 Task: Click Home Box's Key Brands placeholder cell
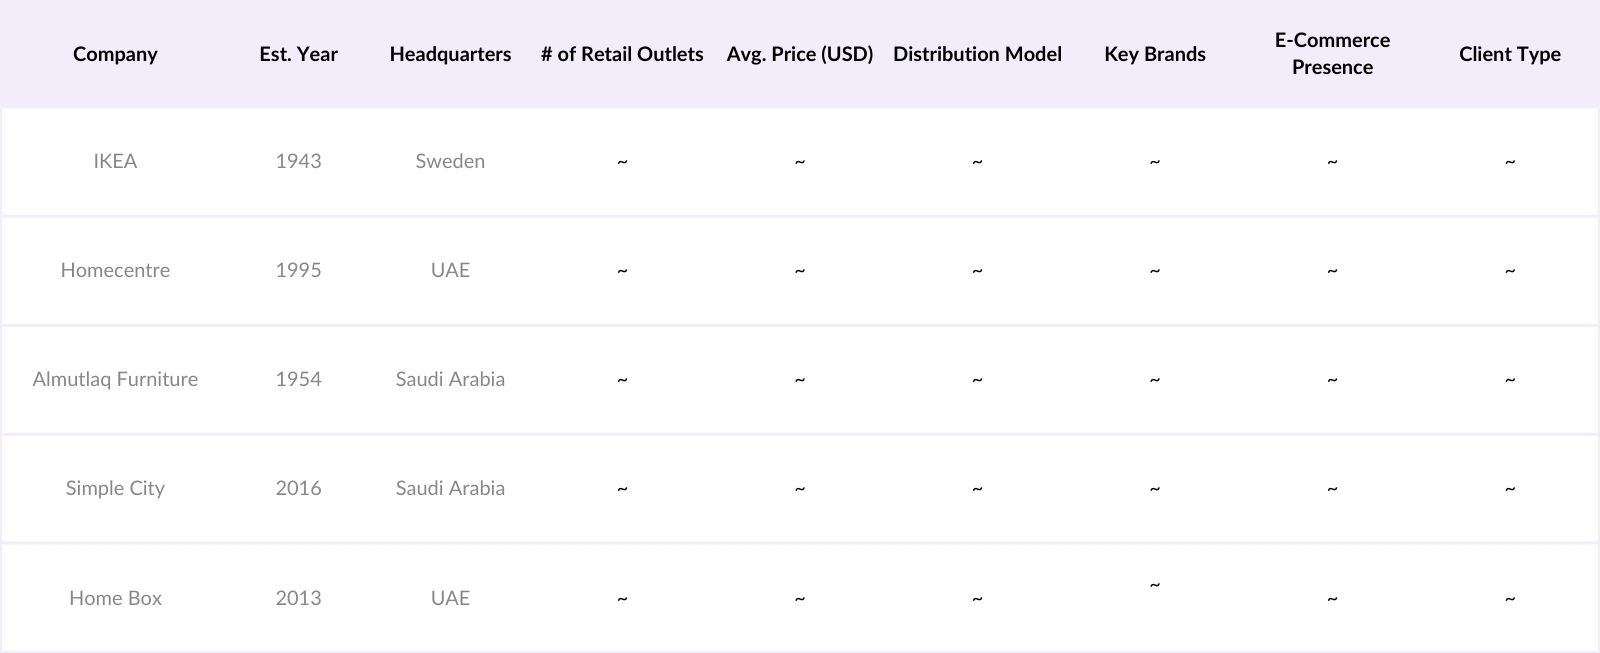[x=1155, y=585]
